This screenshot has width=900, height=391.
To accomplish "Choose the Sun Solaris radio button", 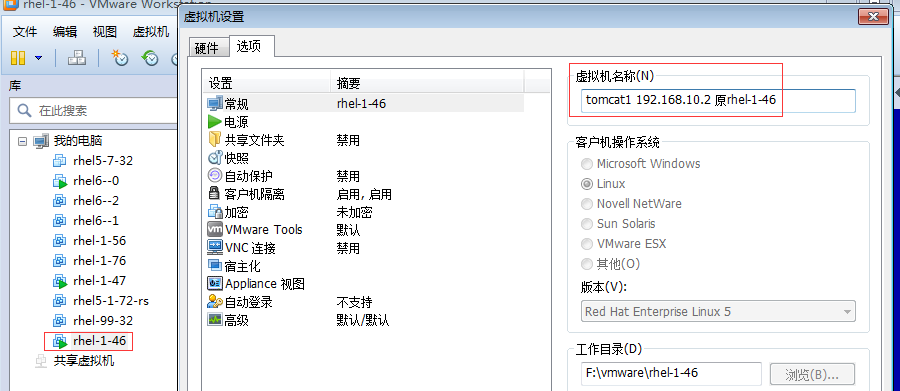I will (x=587, y=224).
